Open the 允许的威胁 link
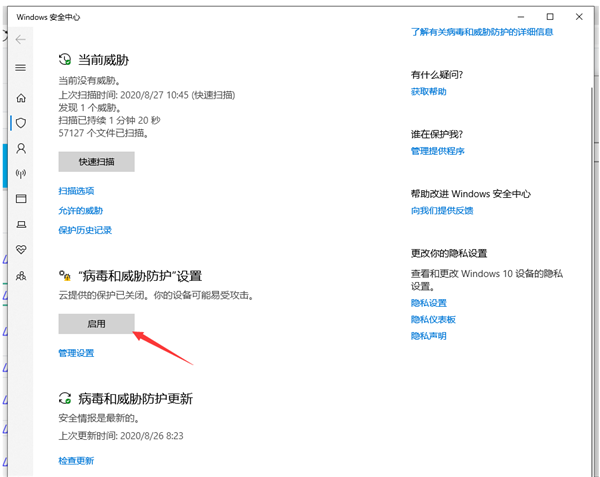This screenshot has height=477, width=600. click(80, 211)
